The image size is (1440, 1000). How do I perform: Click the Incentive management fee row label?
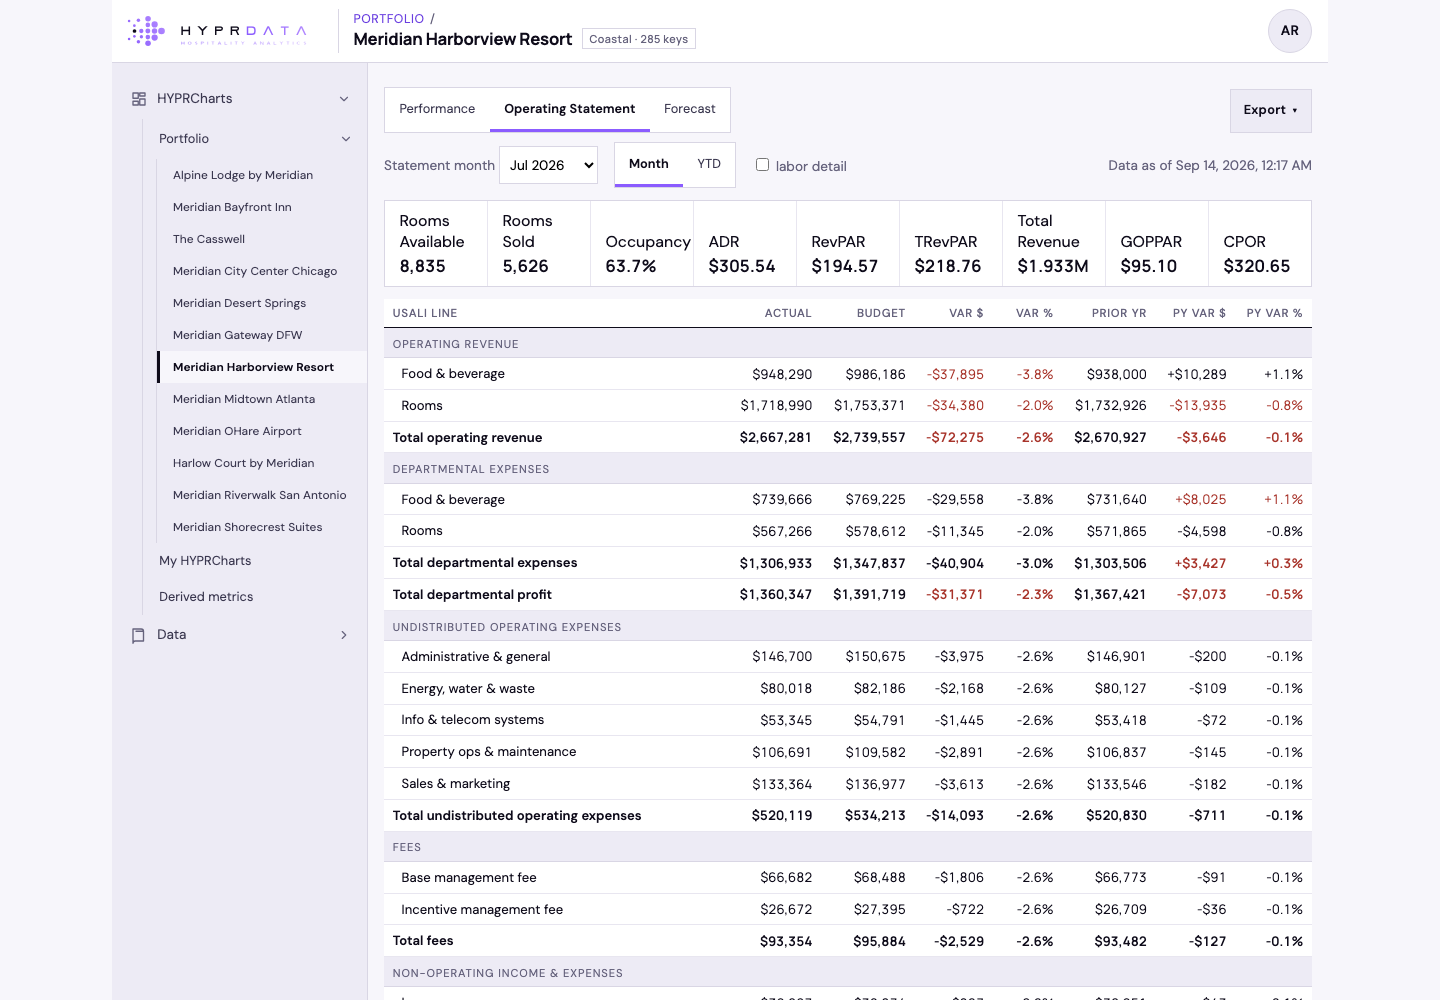click(482, 910)
